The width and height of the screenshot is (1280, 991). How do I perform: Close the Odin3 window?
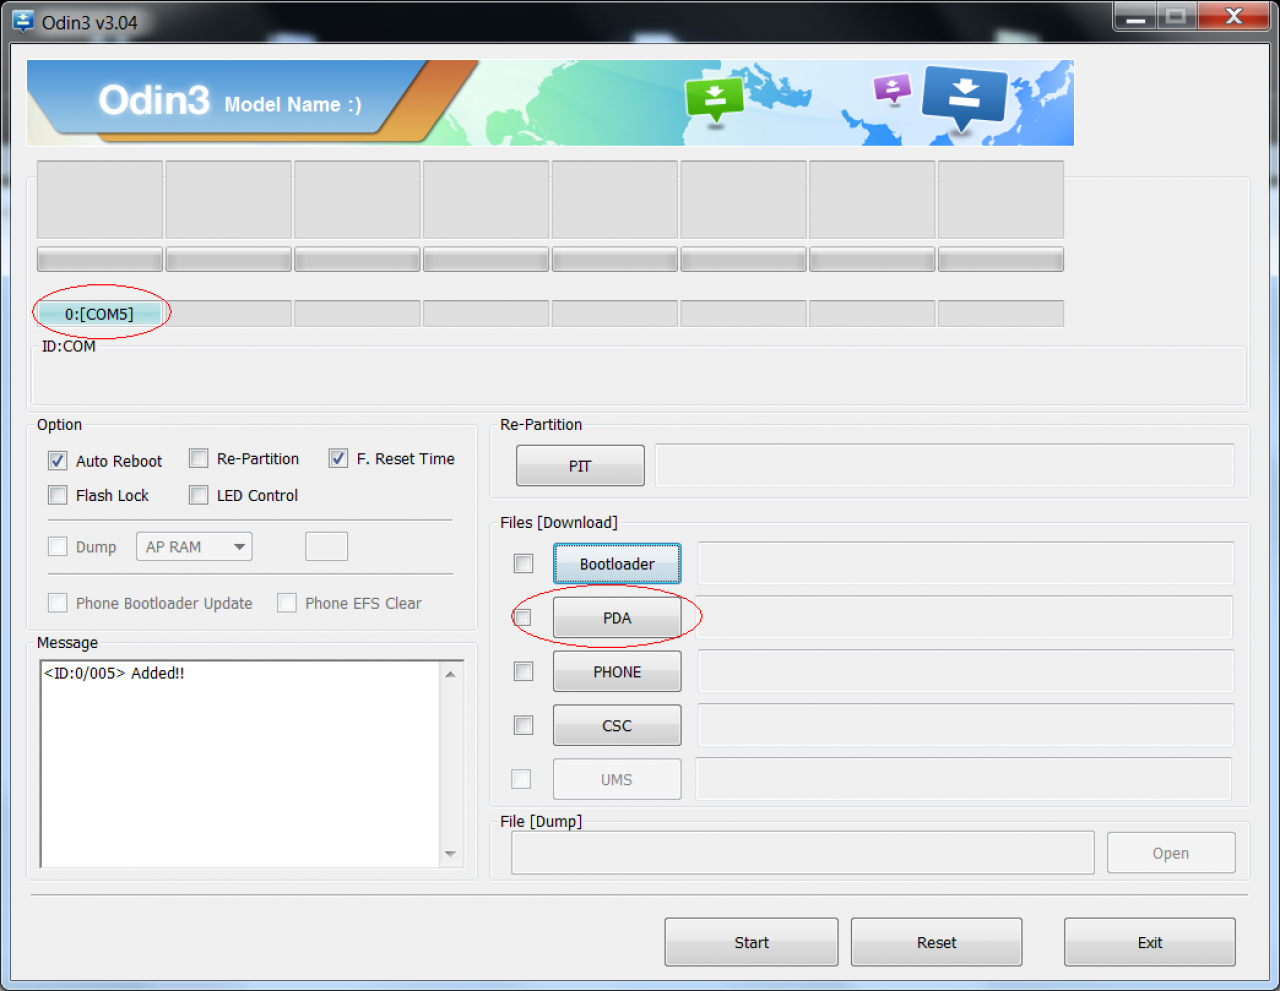[1234, 17]
